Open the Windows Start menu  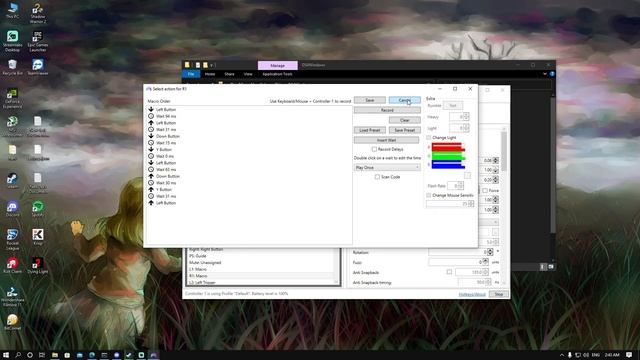pos(6,355)
